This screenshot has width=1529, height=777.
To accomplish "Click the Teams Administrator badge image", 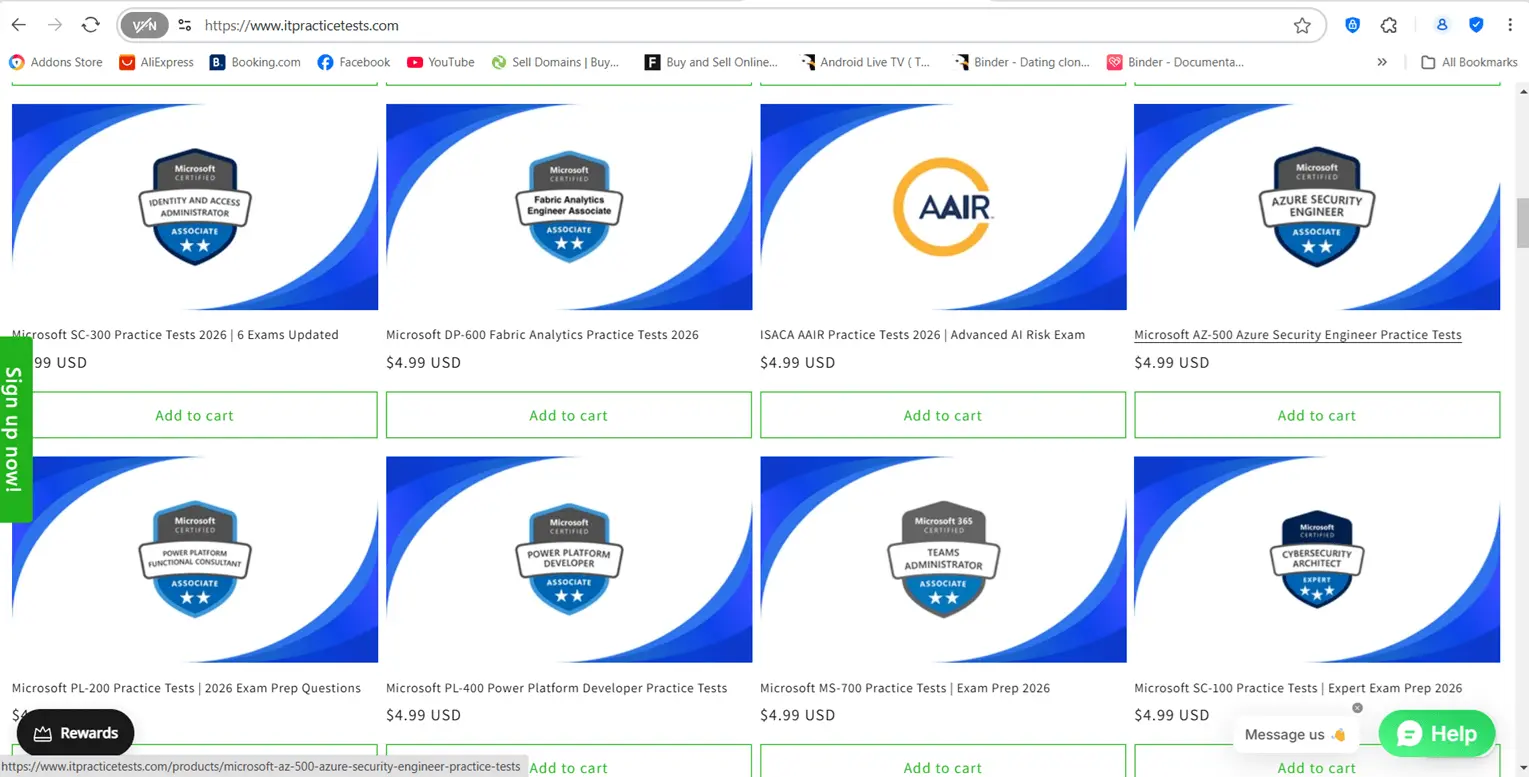I will pyautogui.click(x=943, y=560).
